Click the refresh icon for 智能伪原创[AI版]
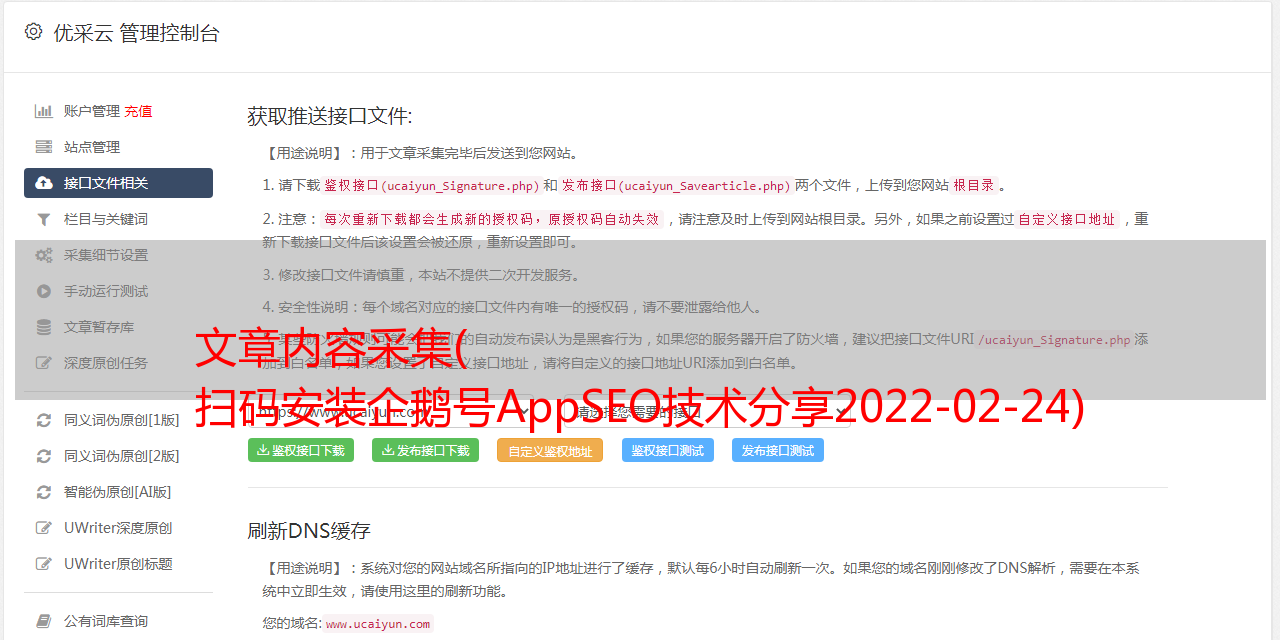Screen dimensions: 1280x640 (x=44, y=492)
